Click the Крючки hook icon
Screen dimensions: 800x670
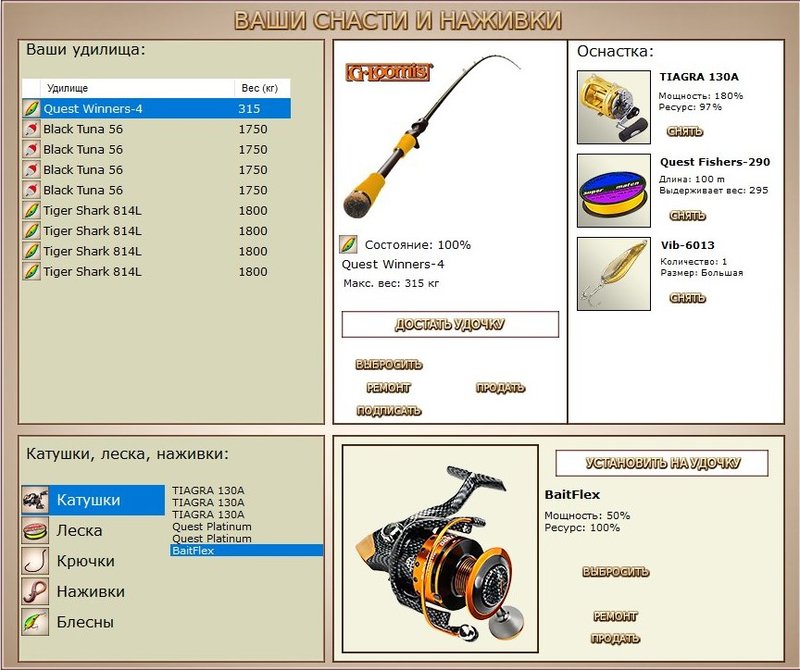click(x=35, y=561)
